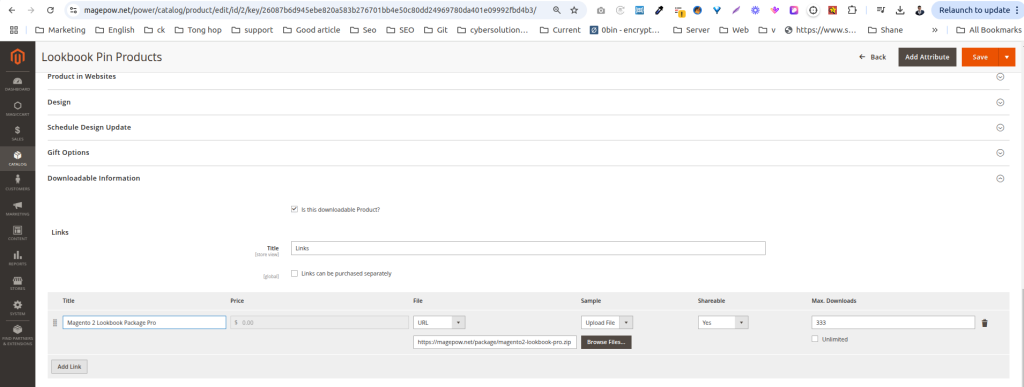1024x387 pixels.
Task: Open browser downloads tray
Action: [901, 10]
